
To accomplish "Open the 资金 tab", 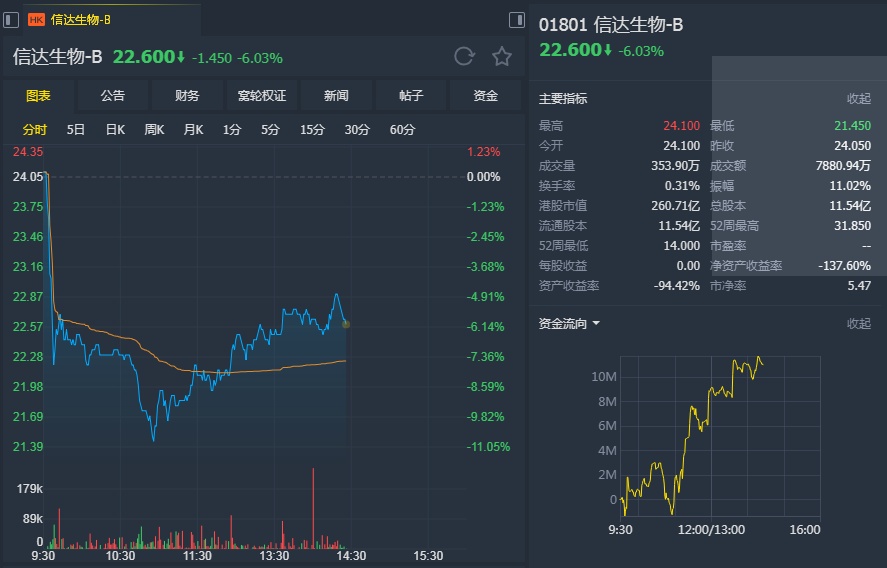I will 486,96.
